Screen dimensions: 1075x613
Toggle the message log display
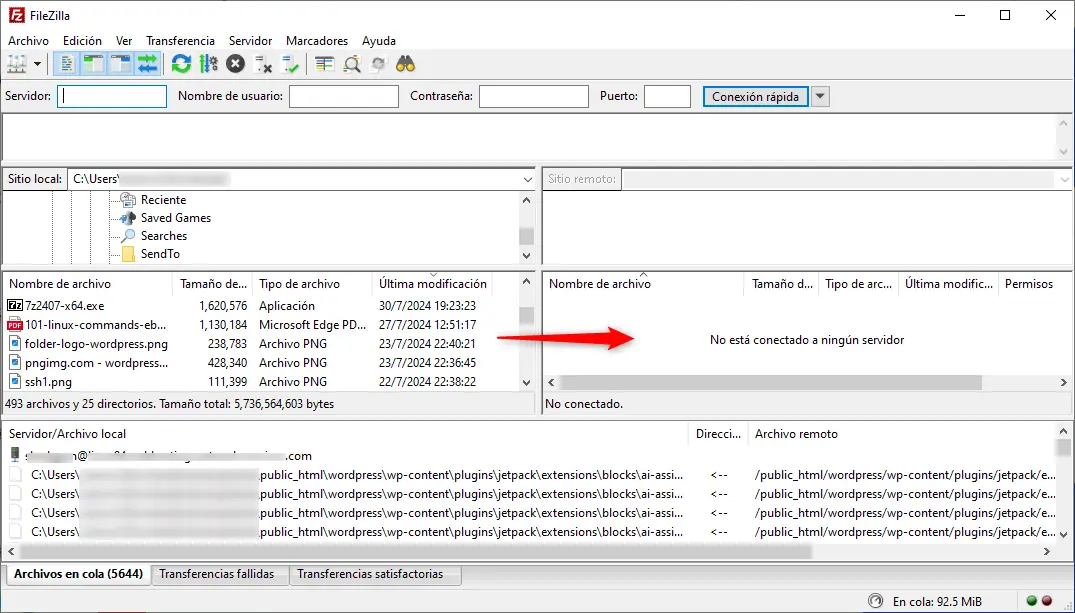pos(67,64)
